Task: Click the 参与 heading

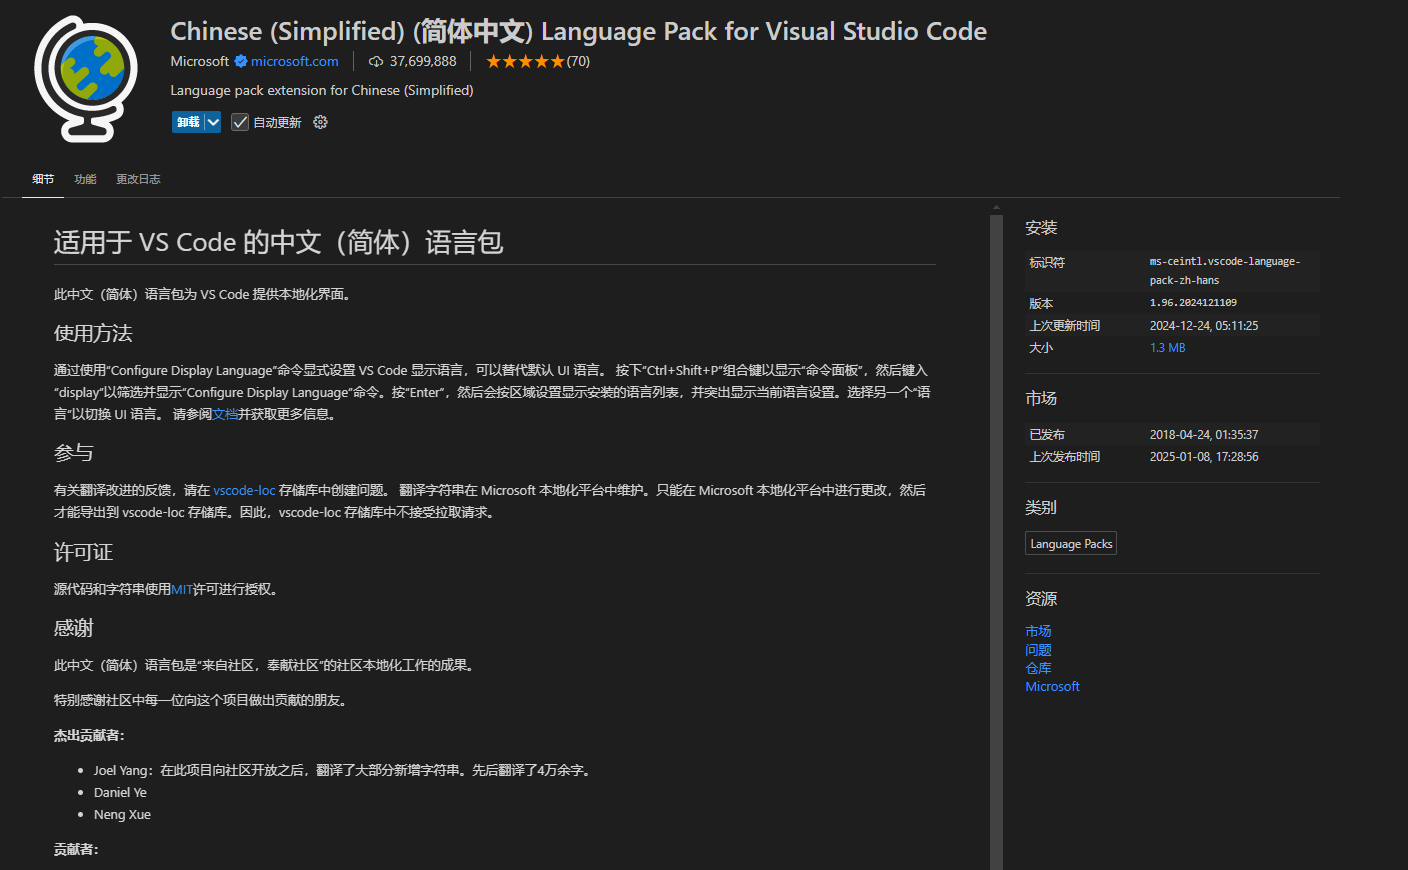Action: coord(74,453)
